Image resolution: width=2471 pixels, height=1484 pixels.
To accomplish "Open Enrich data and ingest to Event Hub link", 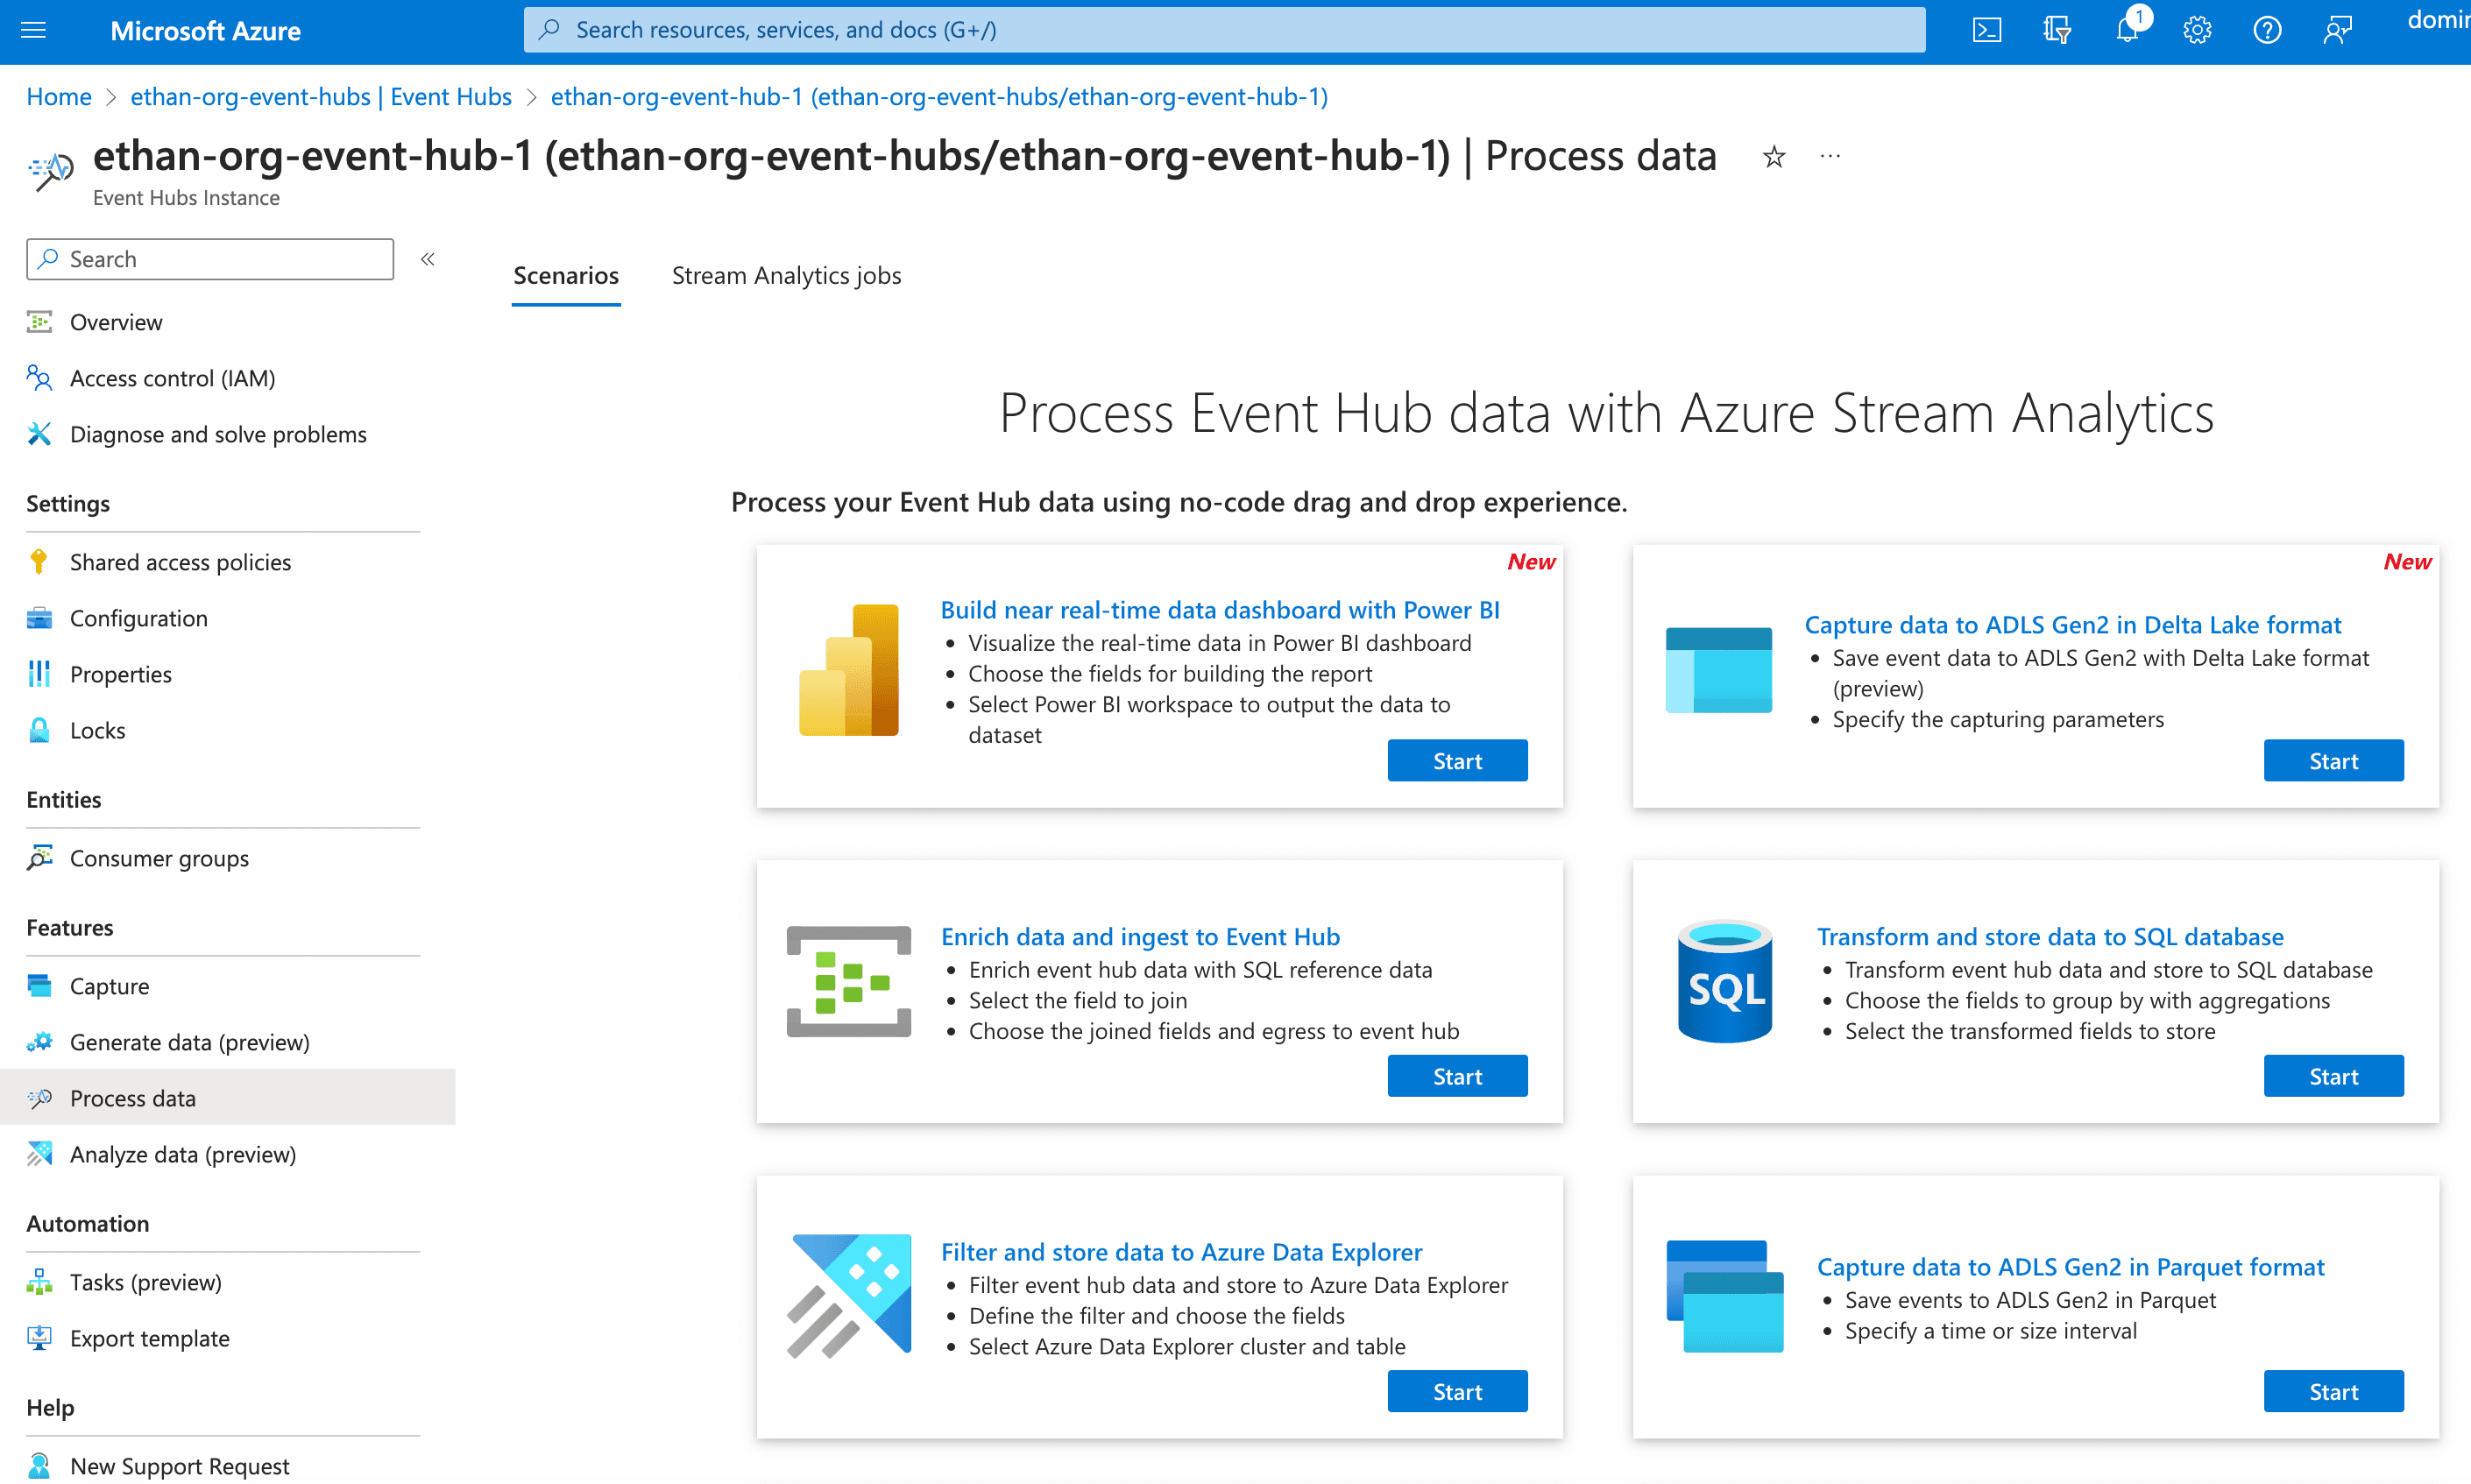I will (x=1140, y=937).
